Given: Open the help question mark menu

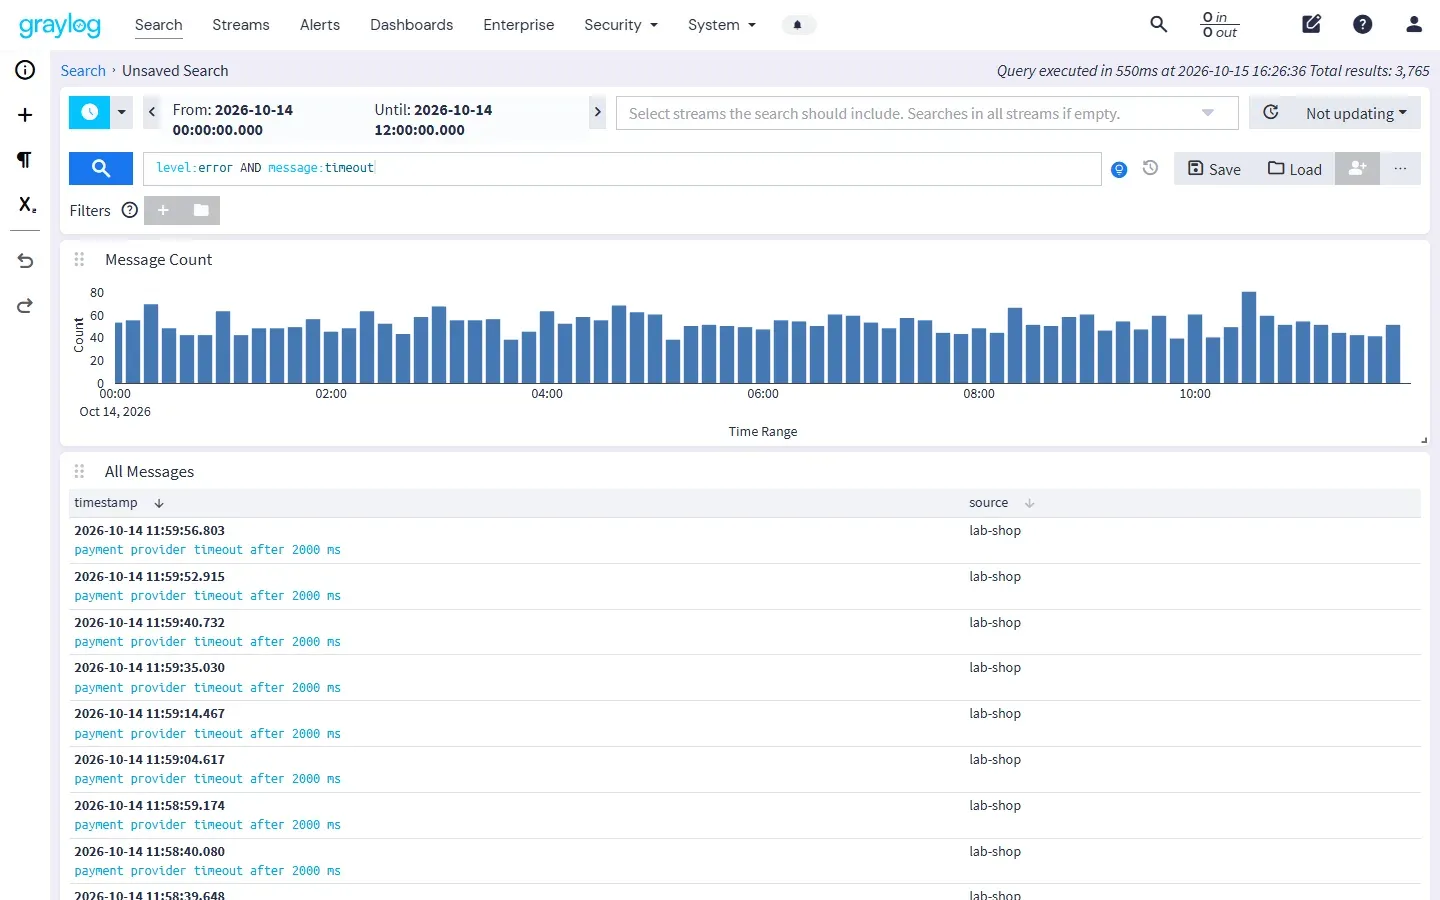Looking at the screenshot, I should pyautogui.click(x=1362, y=24).
